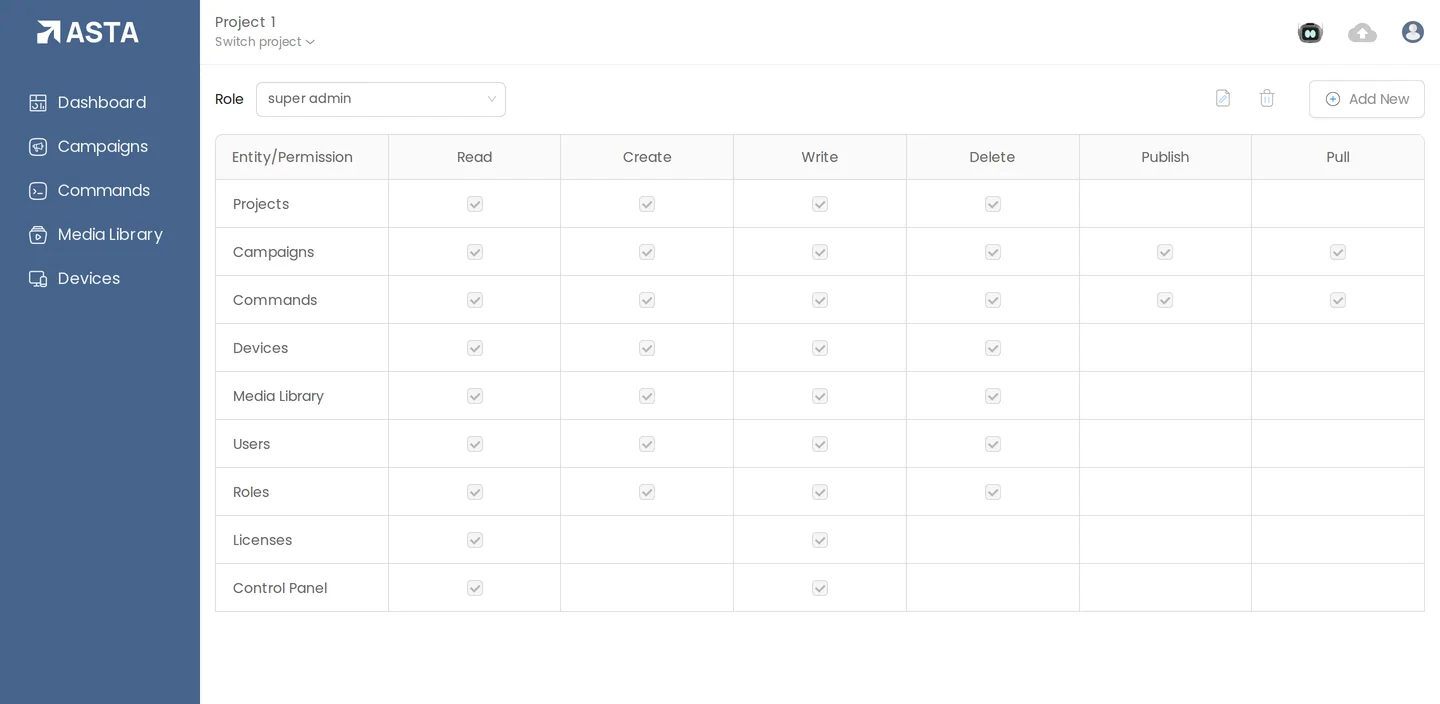The height and width of the screenshot is (704, 1440).
Task: Click the Create column header
Action: (x=647, y=157)
